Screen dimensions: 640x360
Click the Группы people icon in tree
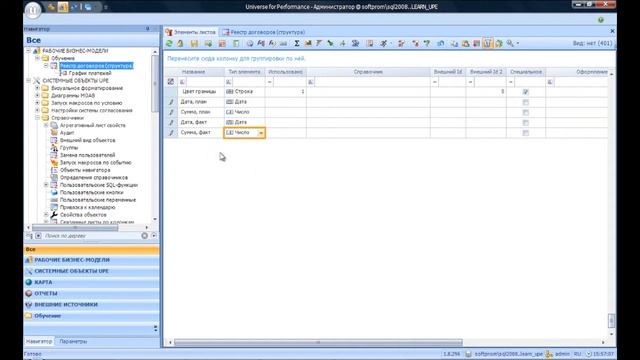click(54, 148)
